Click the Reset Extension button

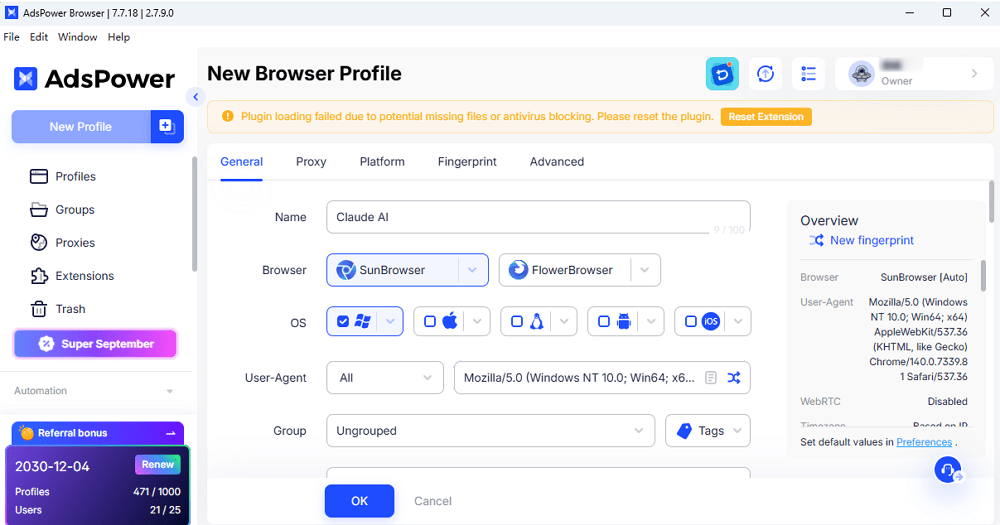(x=766, y=117)
